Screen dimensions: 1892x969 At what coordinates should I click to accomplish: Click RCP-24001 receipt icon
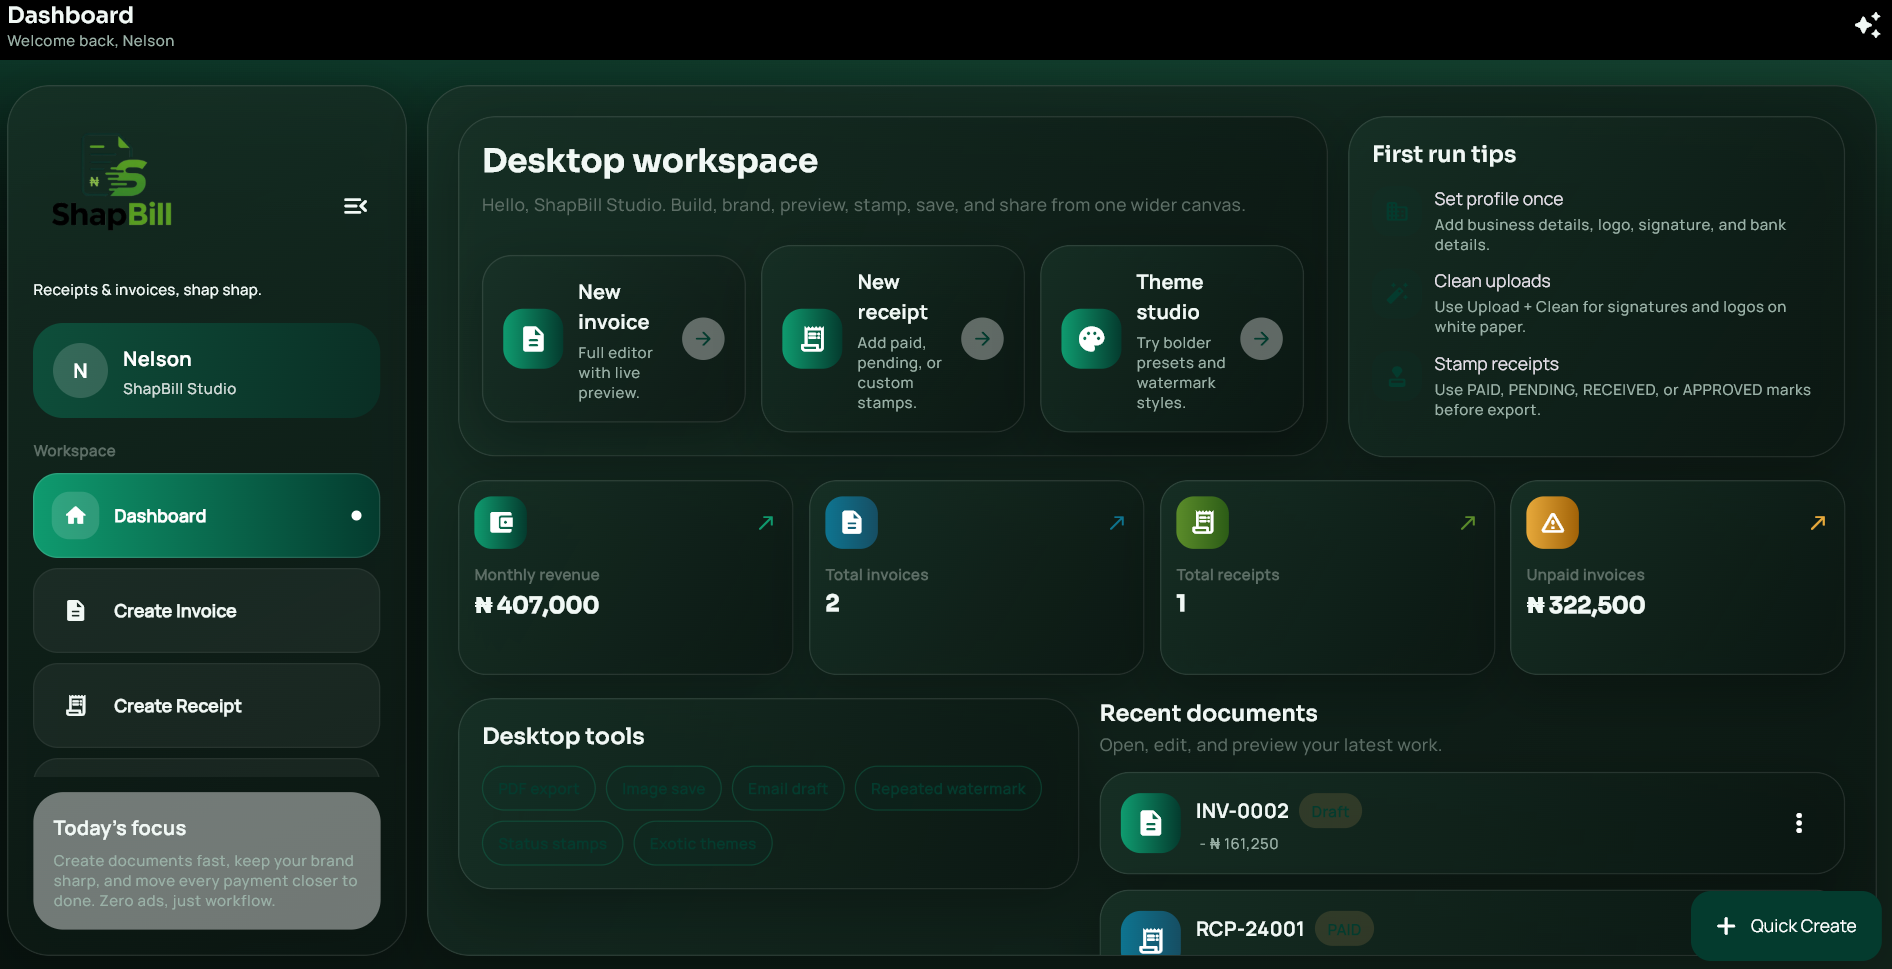(1151, 934)
